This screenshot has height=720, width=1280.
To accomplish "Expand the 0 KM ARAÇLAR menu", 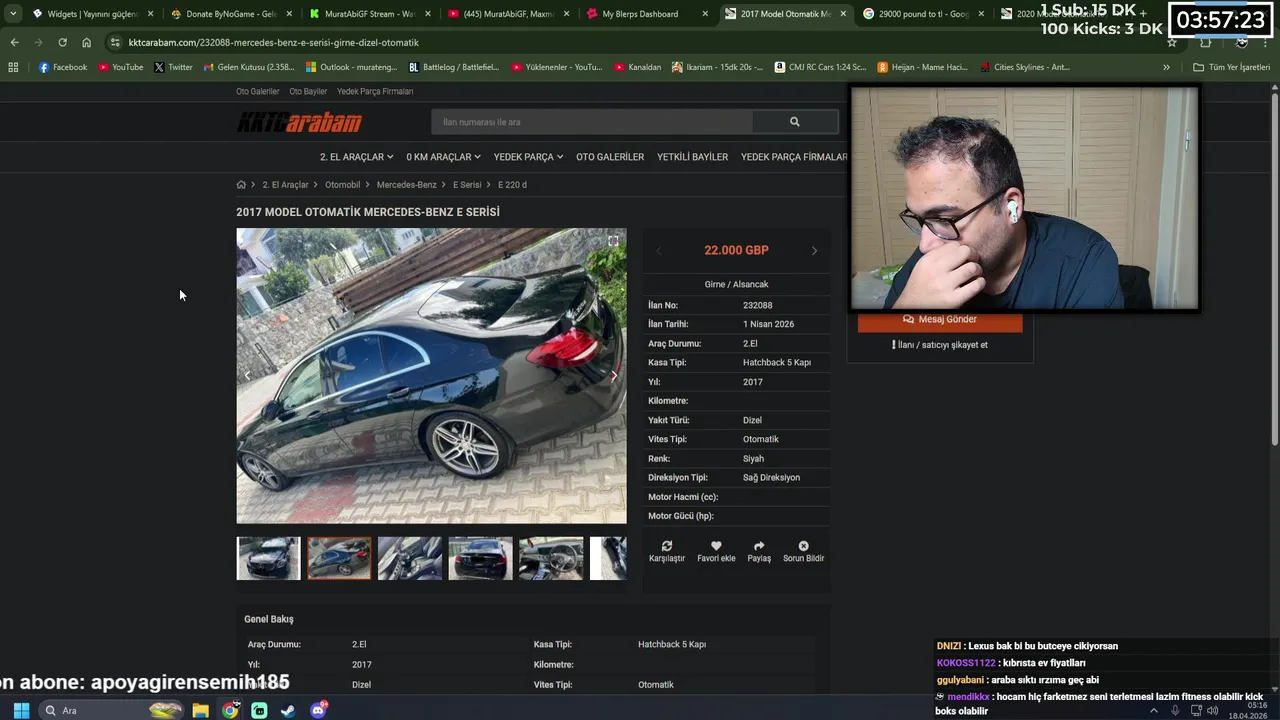I will (443, 157).
